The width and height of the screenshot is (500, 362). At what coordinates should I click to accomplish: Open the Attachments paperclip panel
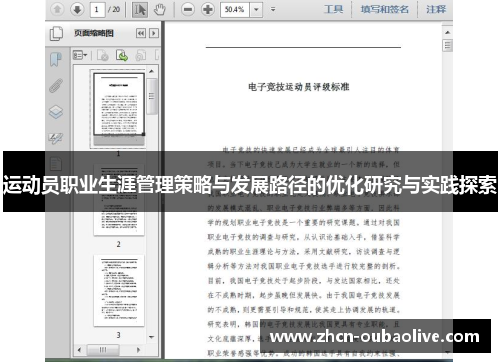(56, 86)
